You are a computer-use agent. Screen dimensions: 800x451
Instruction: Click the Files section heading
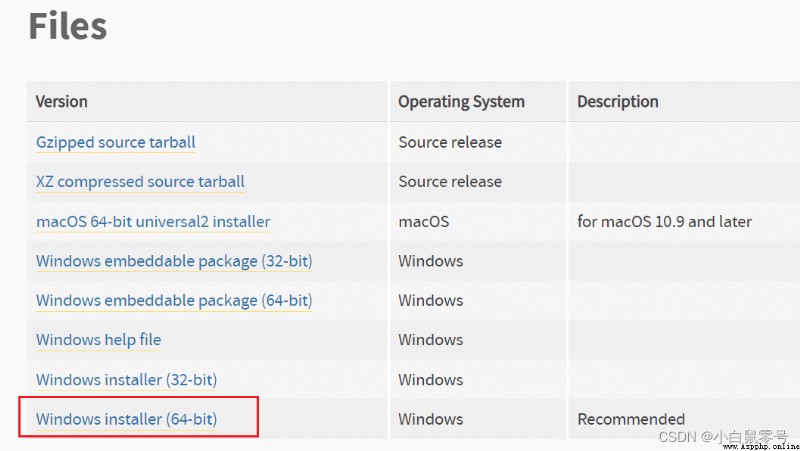[68, 26]
